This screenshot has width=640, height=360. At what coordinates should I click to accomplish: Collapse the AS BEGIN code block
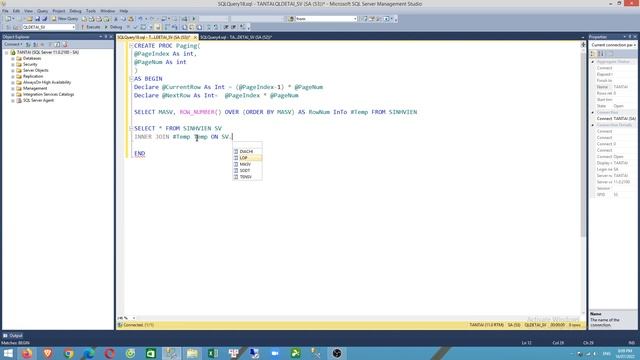click(131, 78)
